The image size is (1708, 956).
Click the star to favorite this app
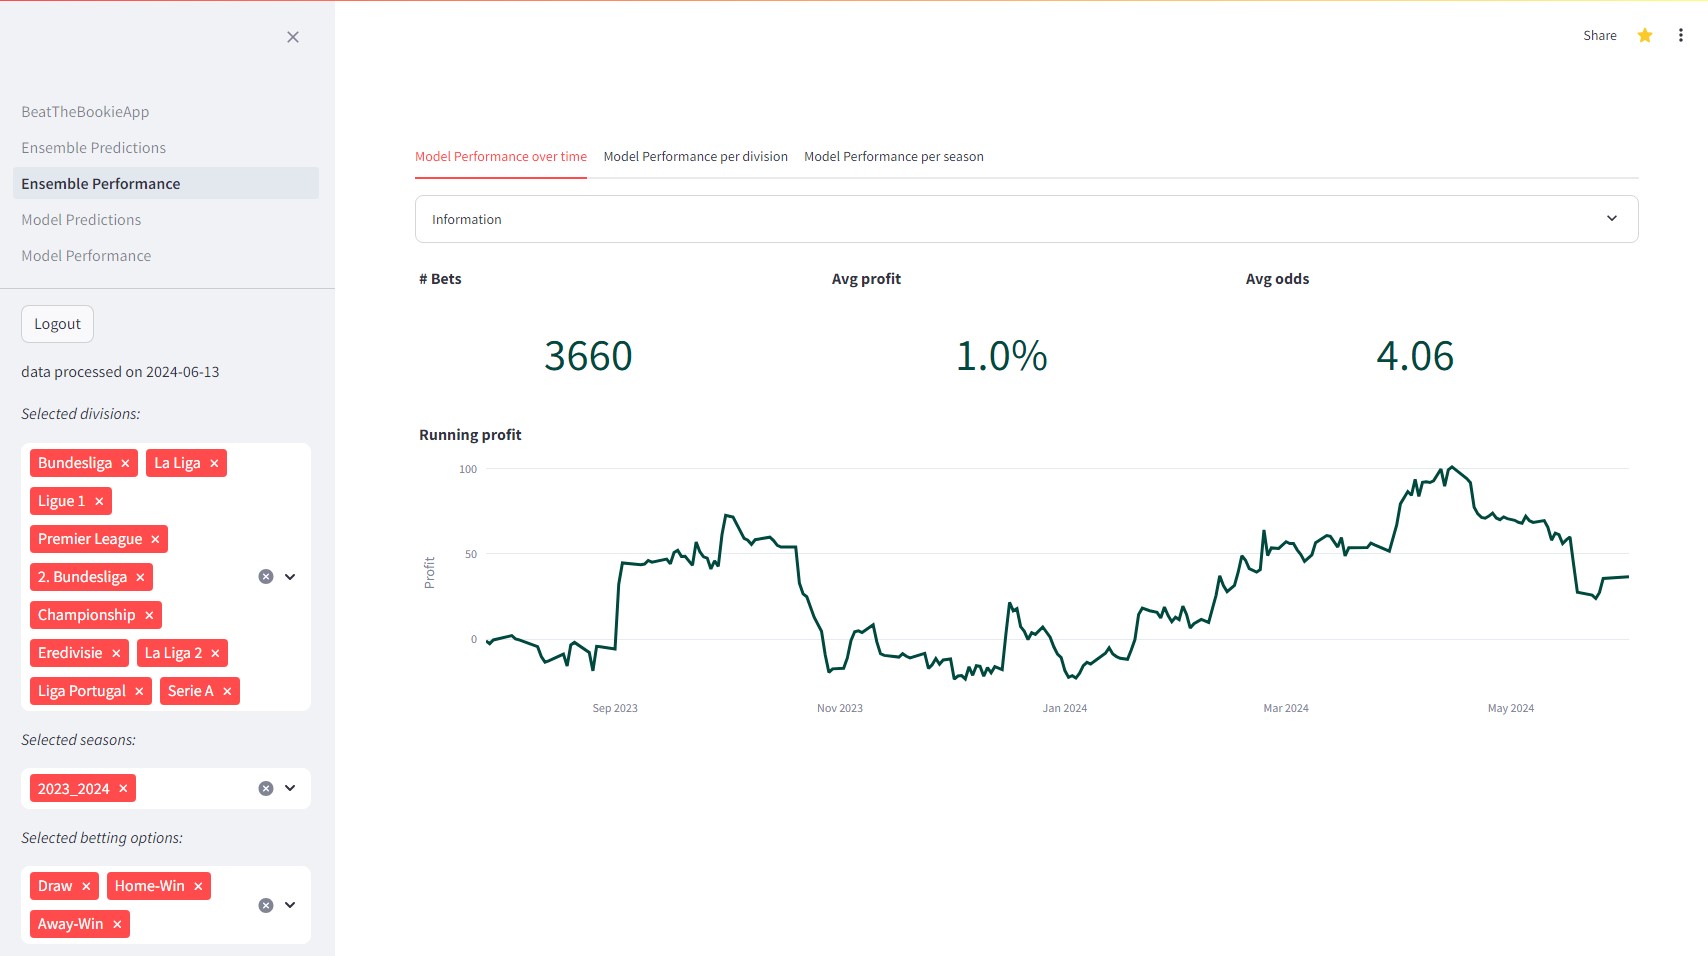point(1644,35)
